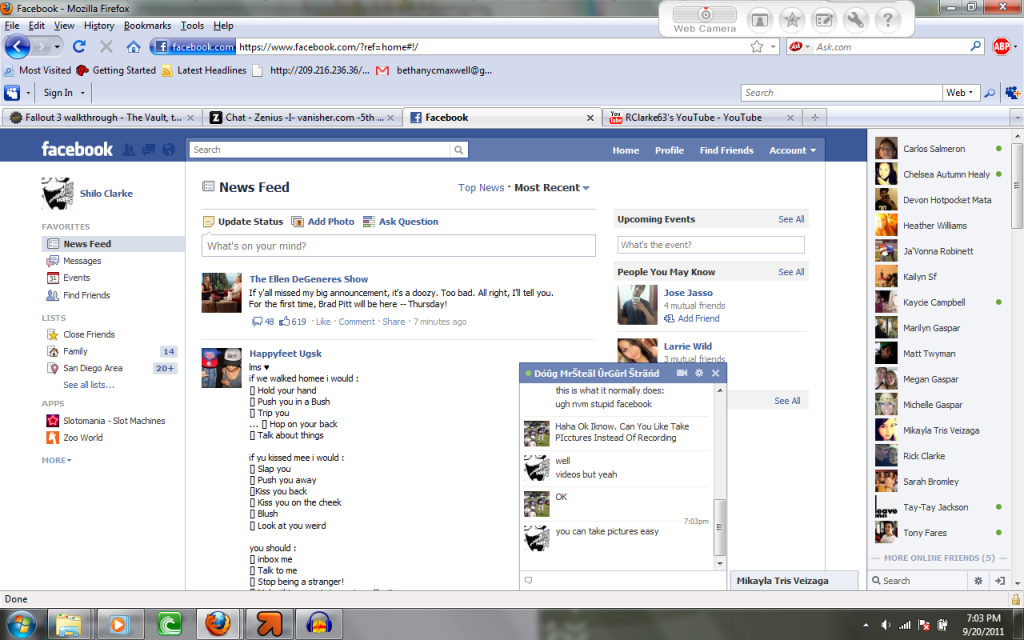Screen dimensions: 1024x640
Task: Click the What's the event input field
Action: coord(711,245)
